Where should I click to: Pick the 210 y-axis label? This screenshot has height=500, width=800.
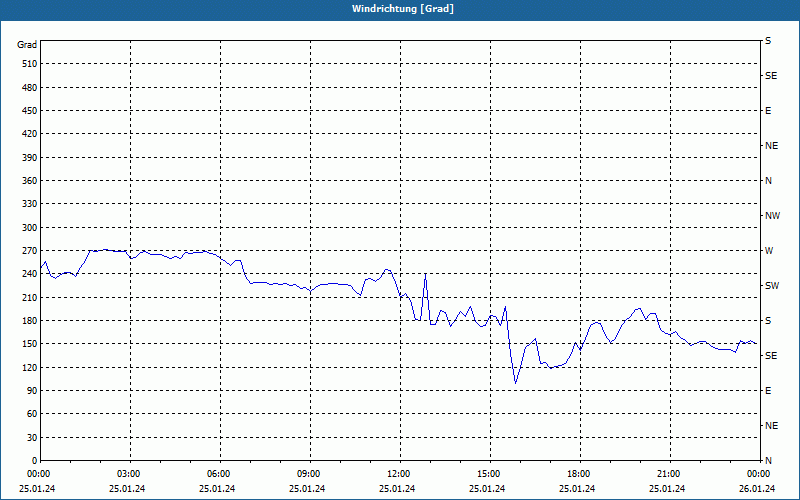tap(30, 297)
